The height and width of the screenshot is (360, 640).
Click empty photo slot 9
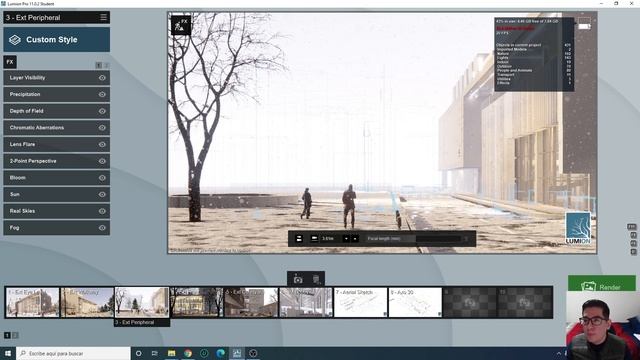click(470, 302)
